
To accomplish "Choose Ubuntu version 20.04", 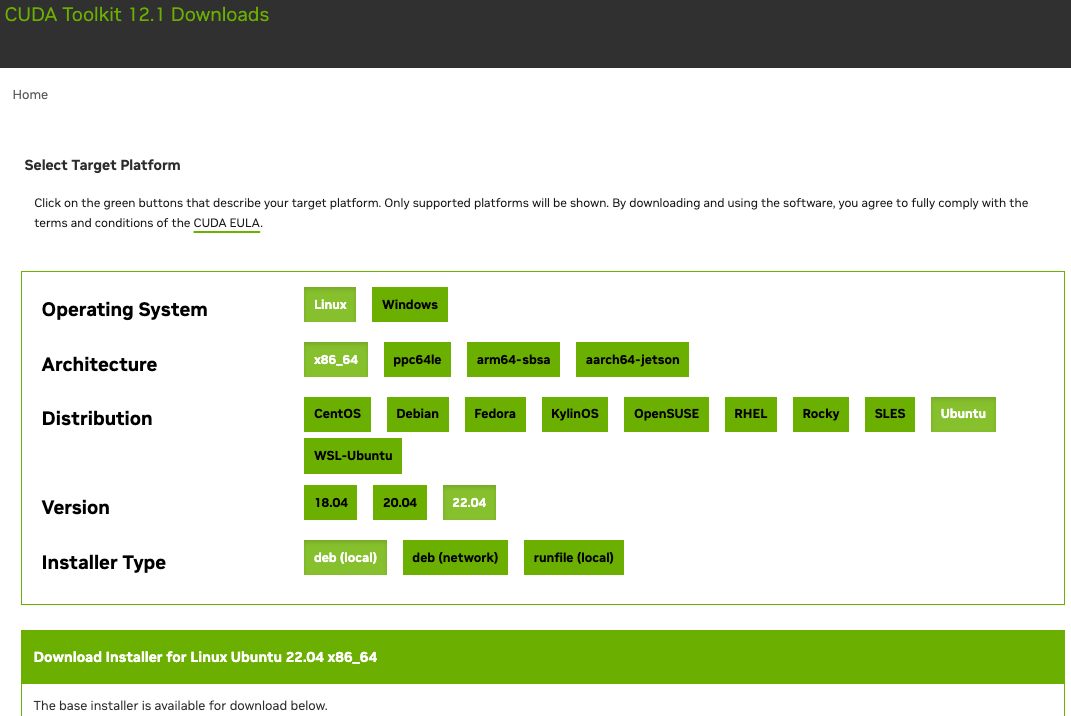I will 400,503.
